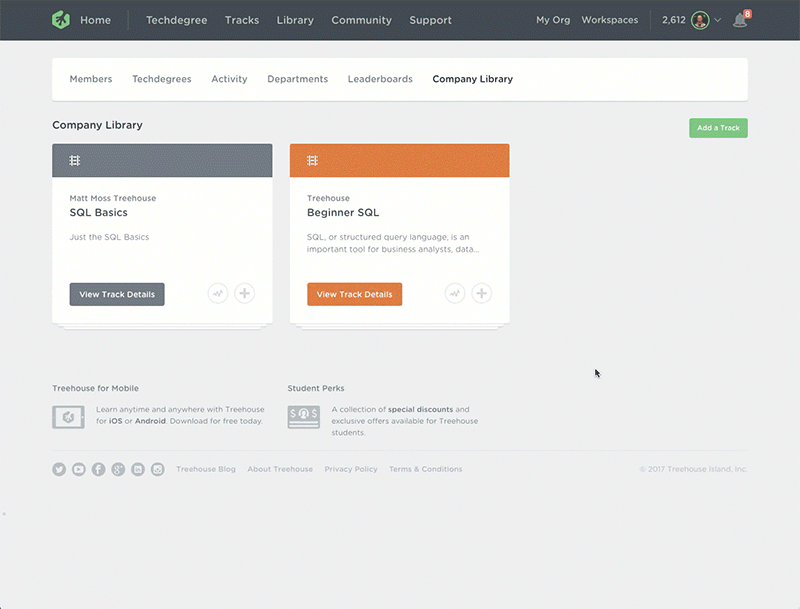View Track Details for Beginner SQL
The height and width of the screenshot is (609, 800).
pos(355,294)
